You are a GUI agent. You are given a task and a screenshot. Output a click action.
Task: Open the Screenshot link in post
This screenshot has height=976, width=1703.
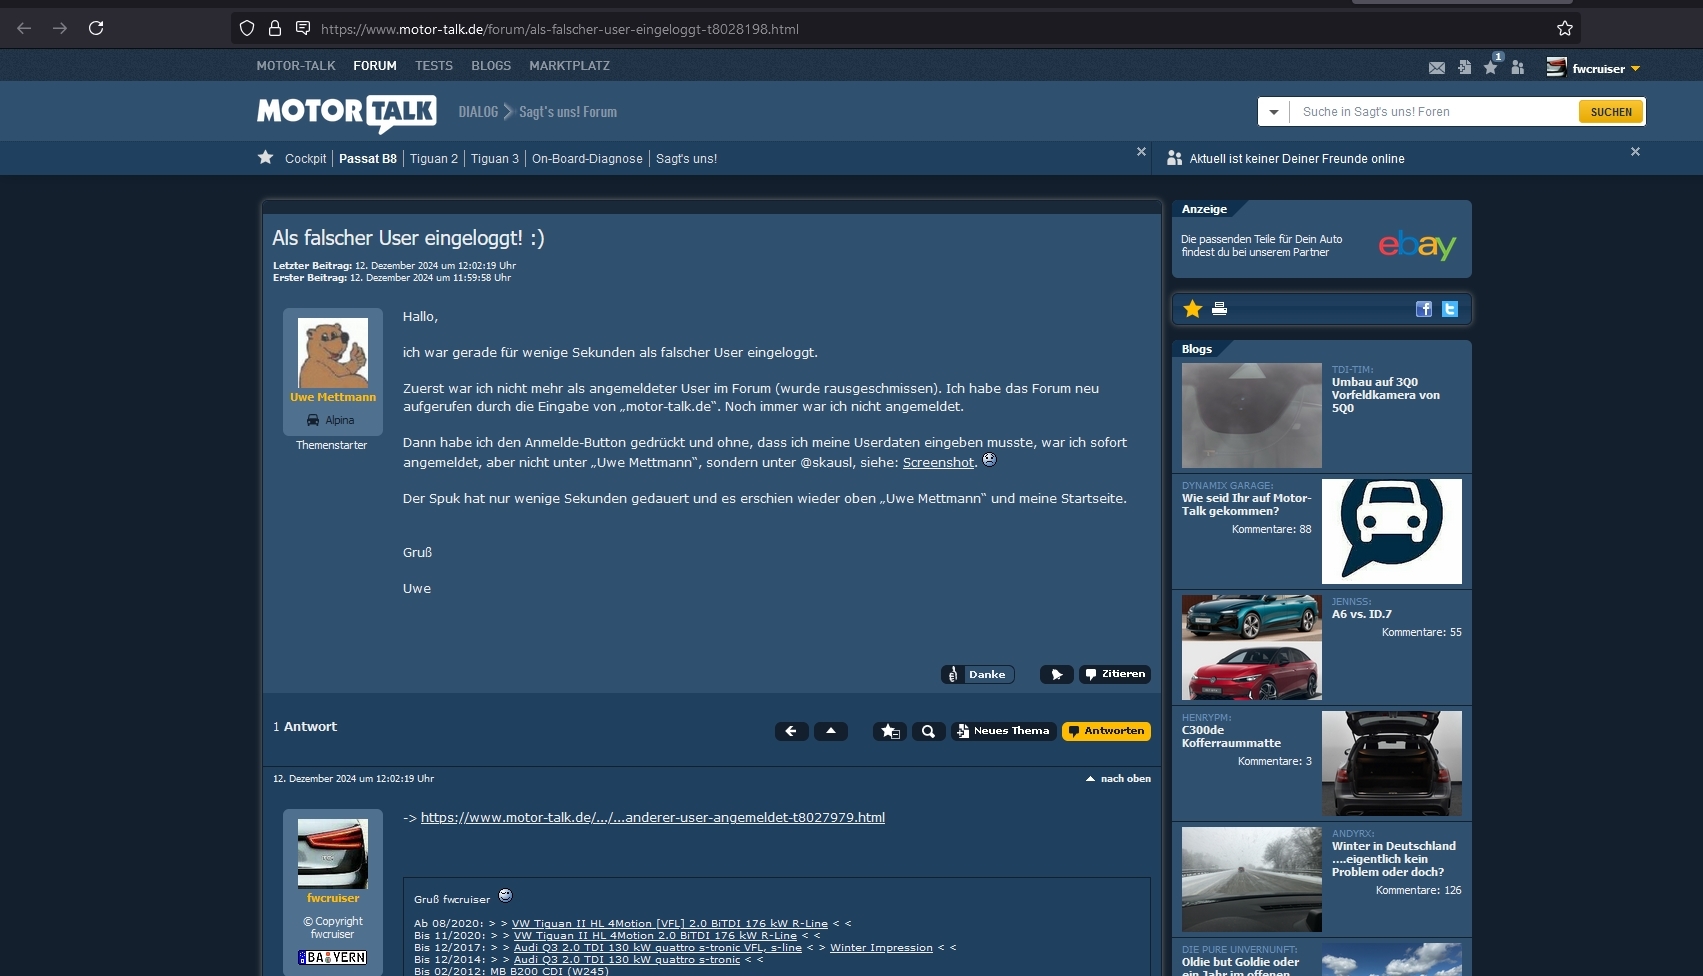coord(938,462)
